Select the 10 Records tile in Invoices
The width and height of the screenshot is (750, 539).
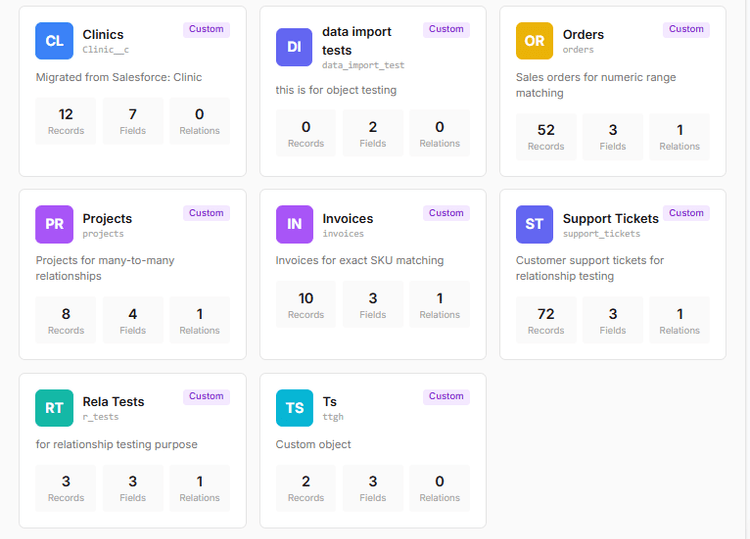pyautogui.click(x=306, y=305)
